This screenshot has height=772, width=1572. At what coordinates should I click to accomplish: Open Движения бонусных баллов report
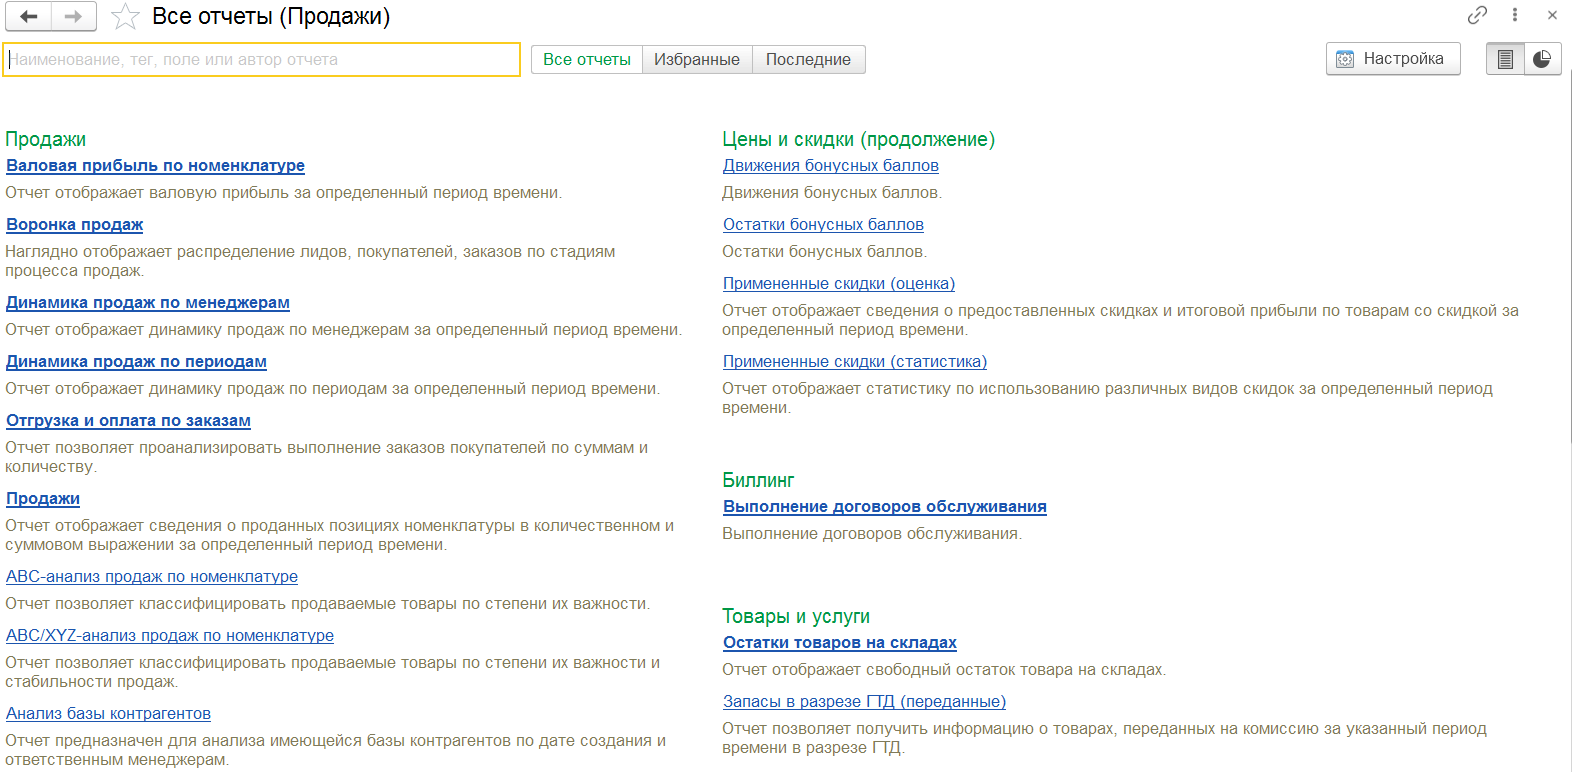[831, 166]
